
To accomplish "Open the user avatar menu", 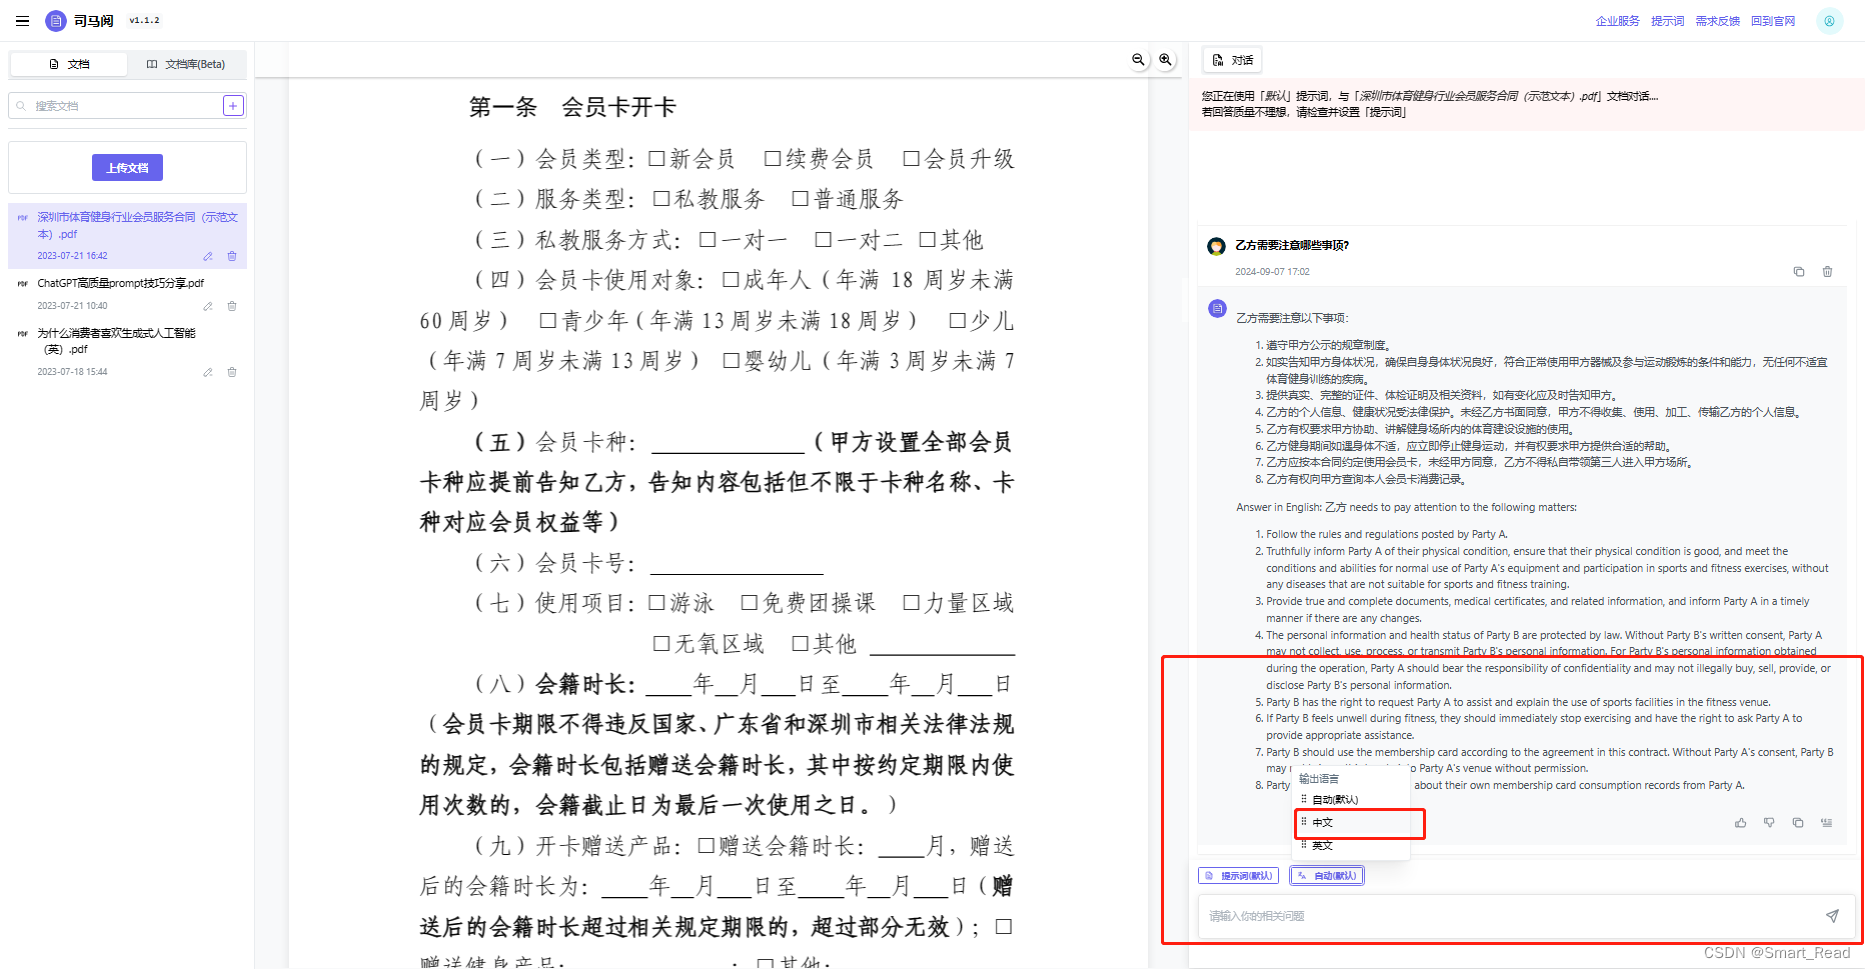I will pos(1830,20).
